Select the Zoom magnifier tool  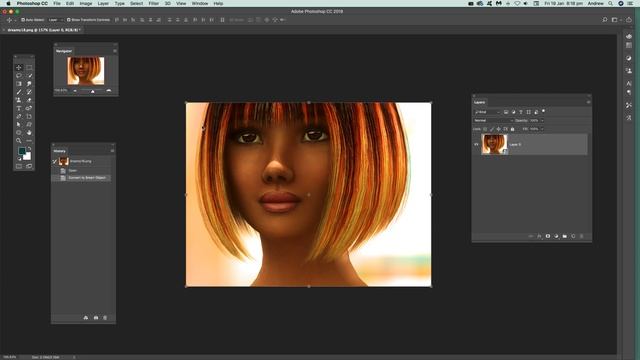19,141
